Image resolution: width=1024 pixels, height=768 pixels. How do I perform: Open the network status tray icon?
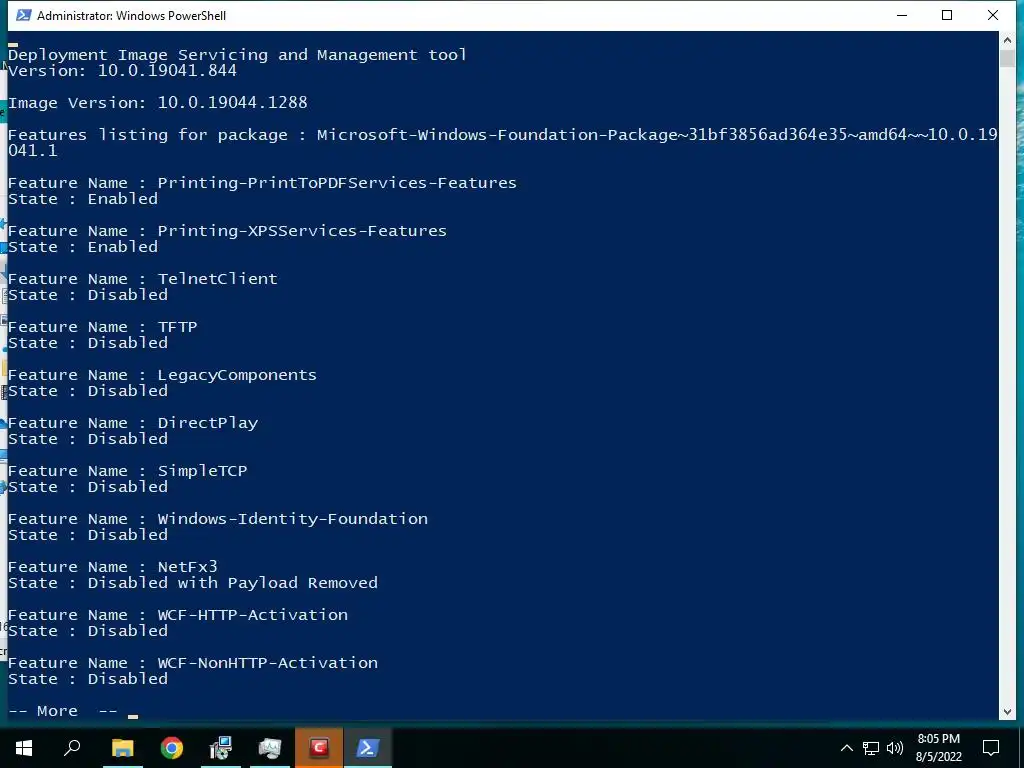[x=871, y=748]
